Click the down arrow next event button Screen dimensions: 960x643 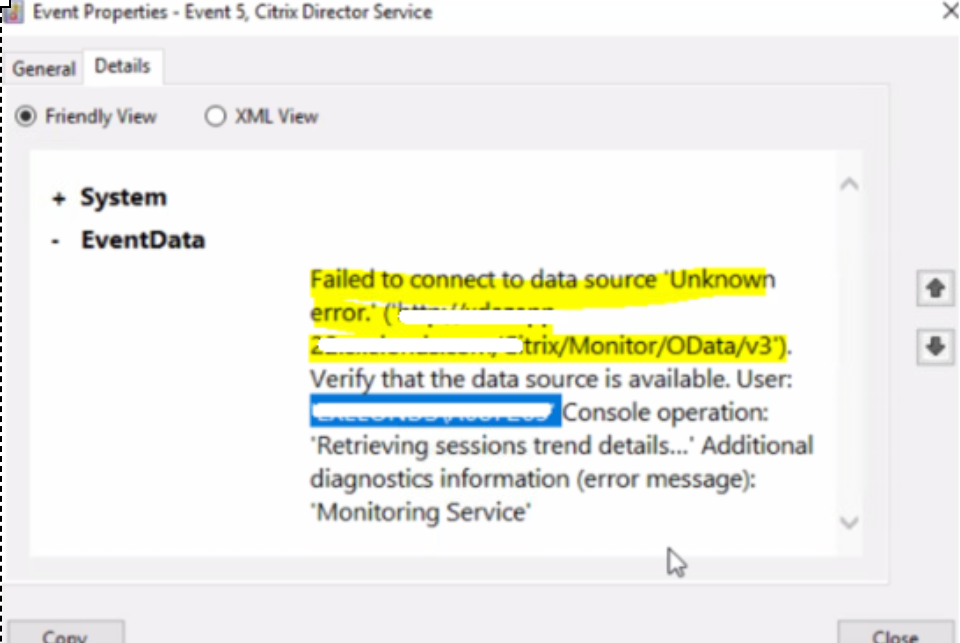click(x=935, y=347)
